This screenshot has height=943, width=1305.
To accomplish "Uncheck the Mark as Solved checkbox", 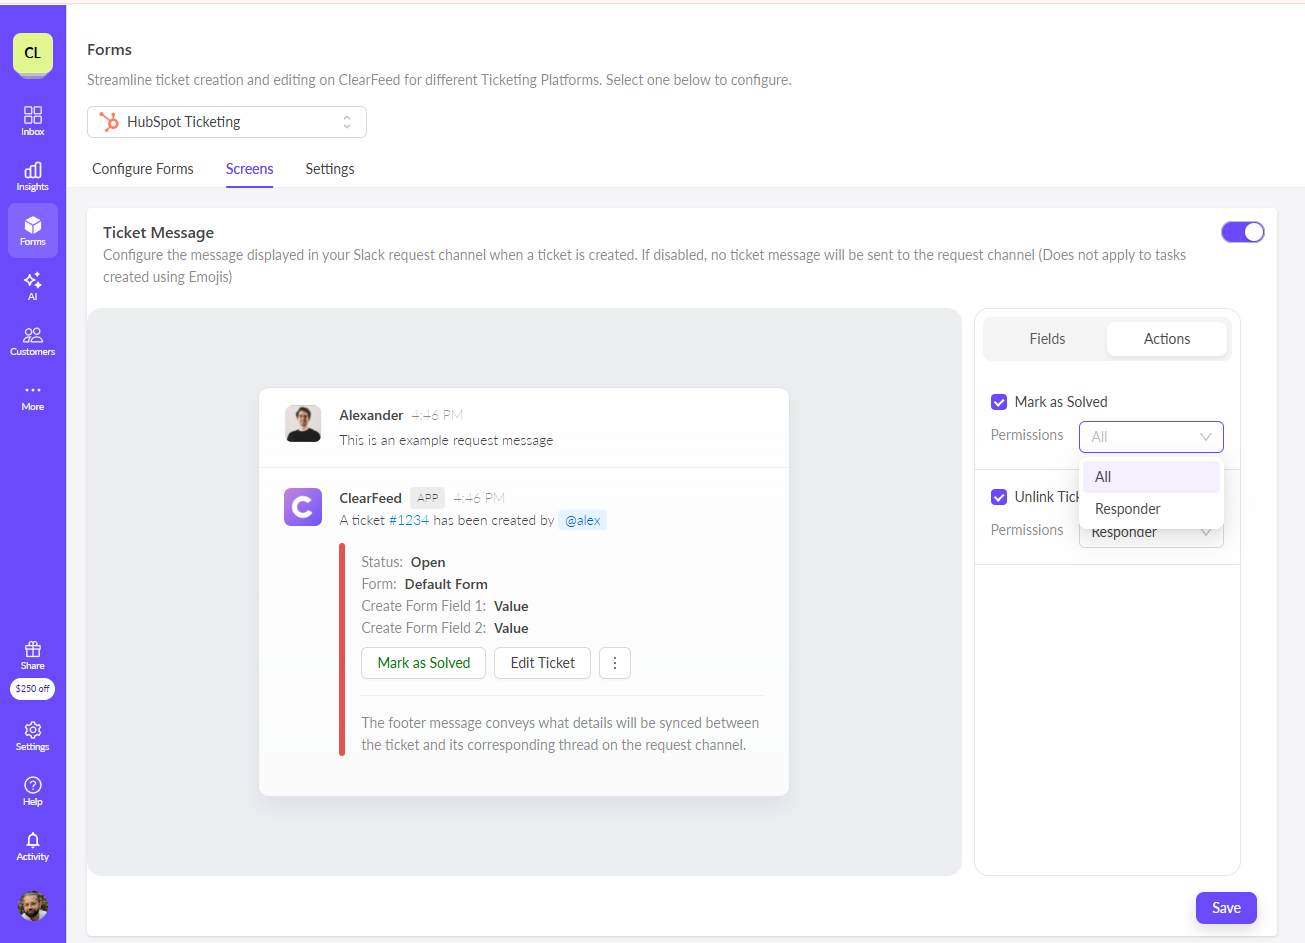I will click(999, 402).
